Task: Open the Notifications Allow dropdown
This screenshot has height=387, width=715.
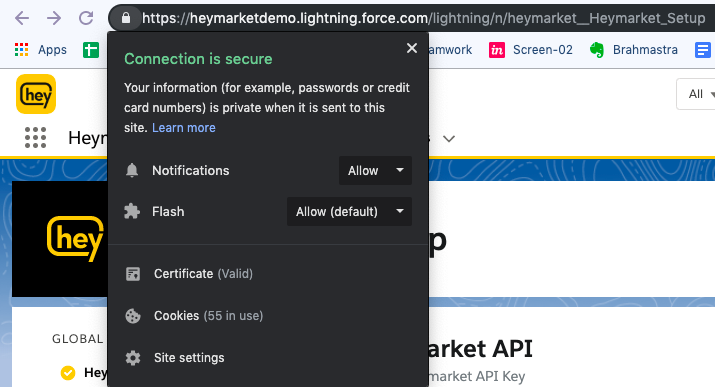Action: [x=375, y=170]
